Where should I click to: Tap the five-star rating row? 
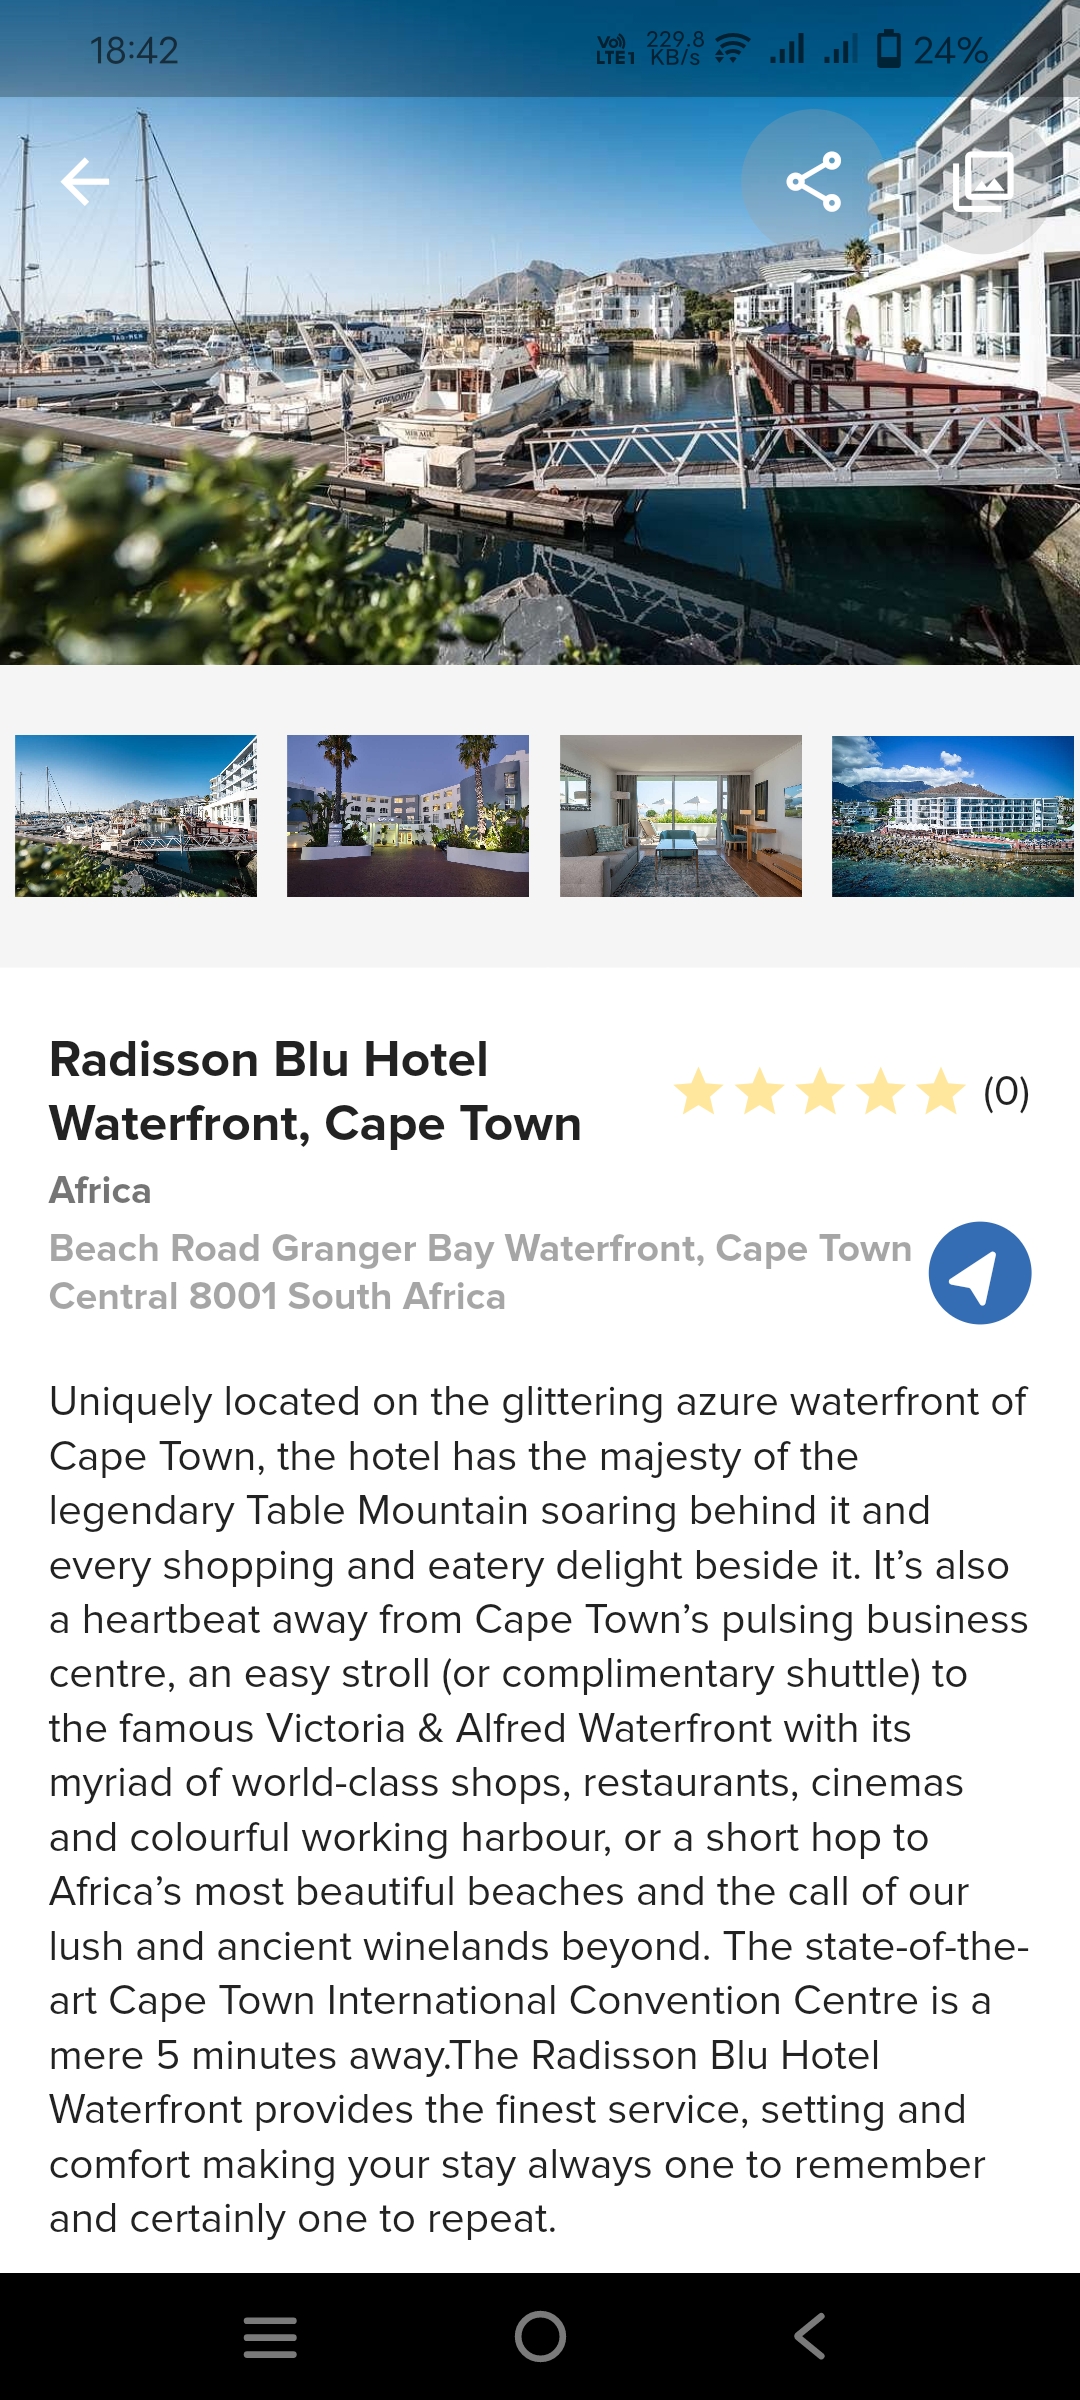[820, 1091]
